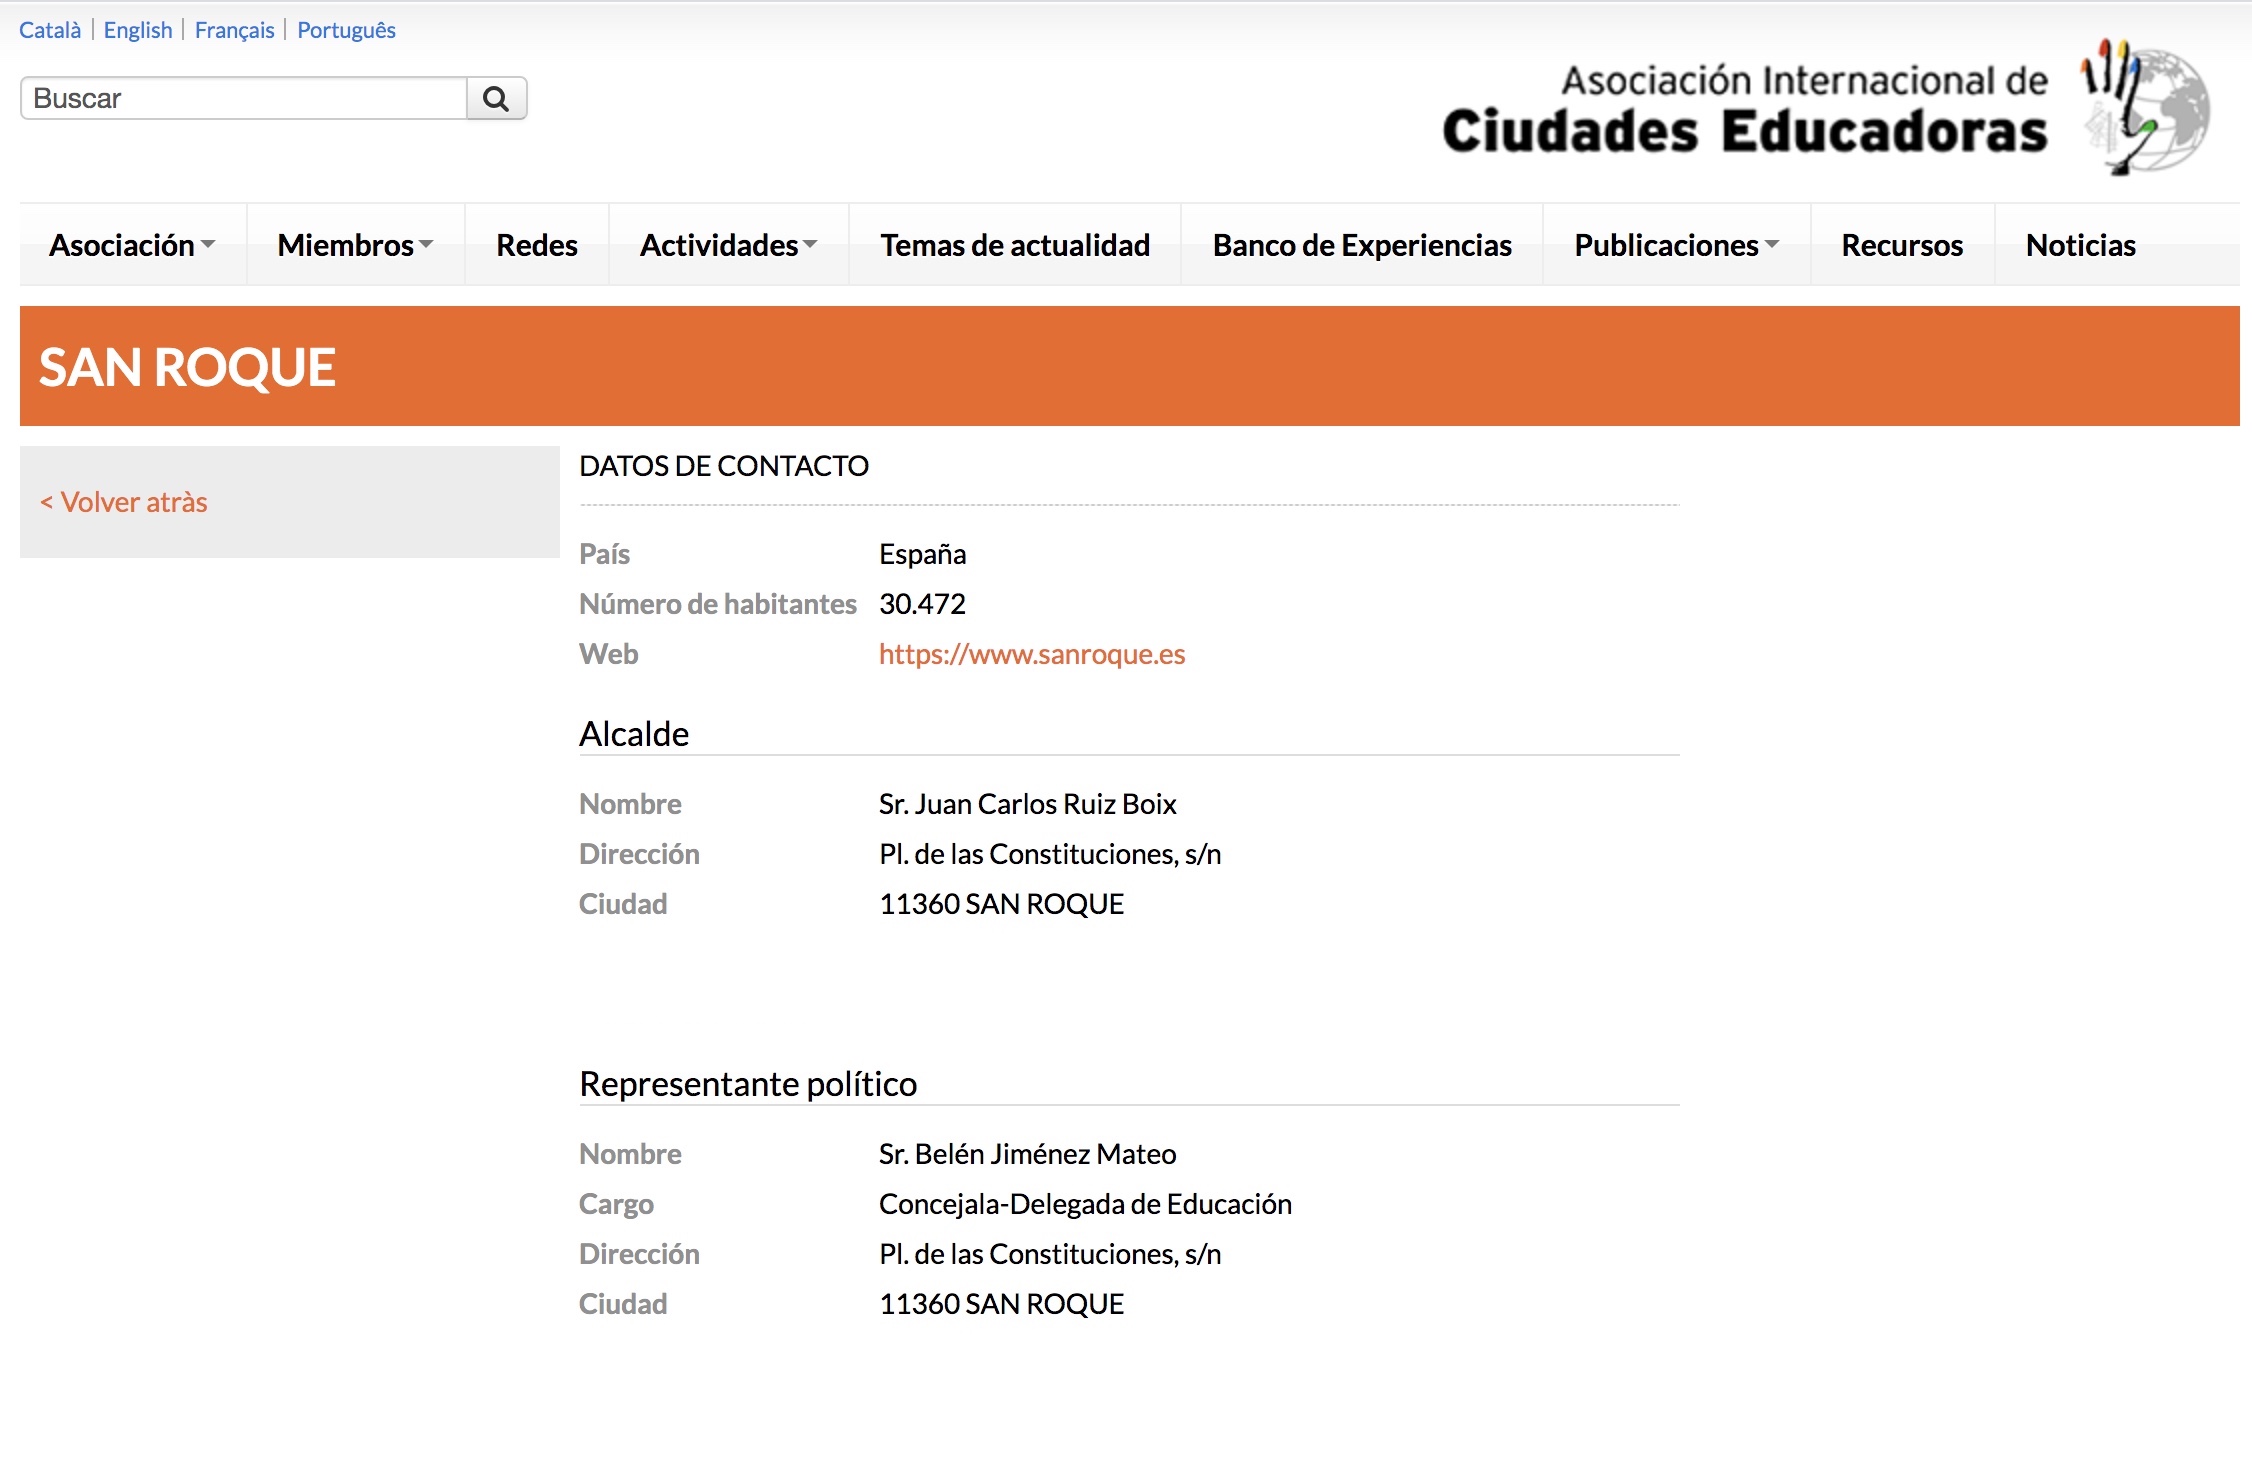
Task: Switch language to Português
Action: point(346,30)
